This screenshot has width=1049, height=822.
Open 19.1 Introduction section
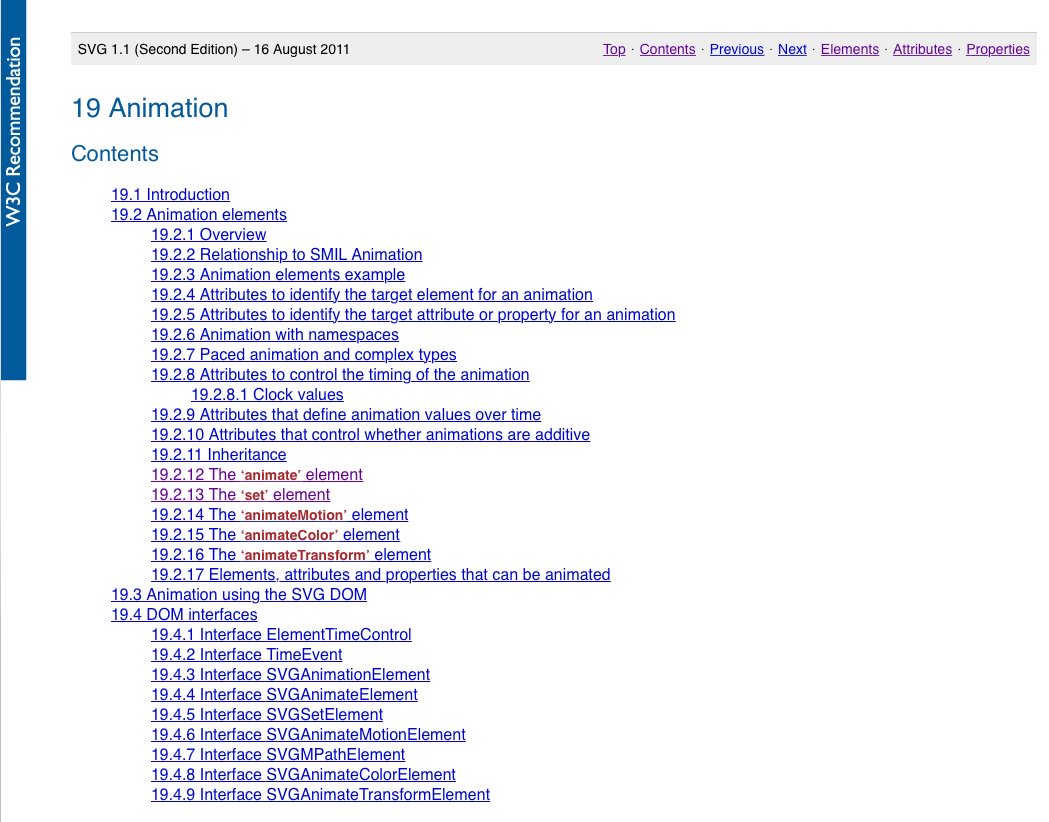tap(170, 195)
